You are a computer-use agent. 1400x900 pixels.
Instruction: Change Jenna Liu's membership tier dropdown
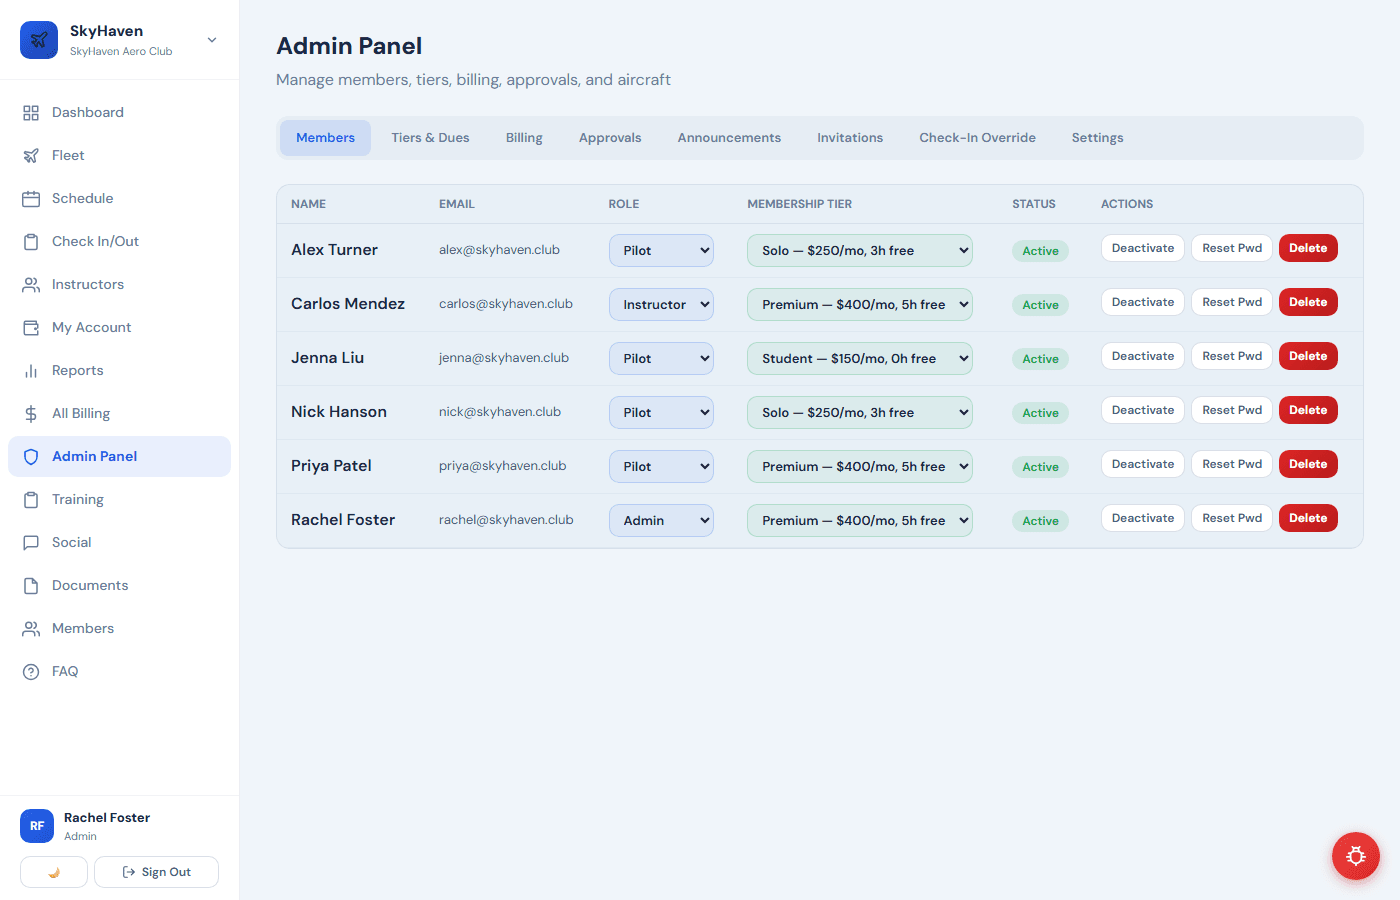[859, 358]
